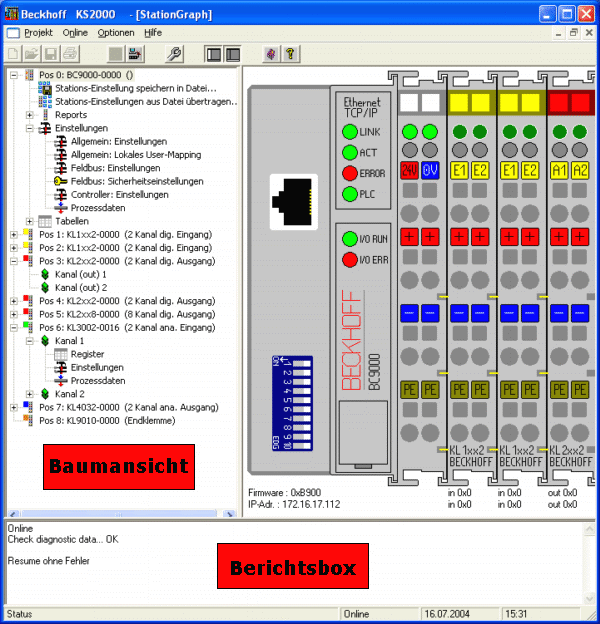The image size is (600, 624).
Task: Click the KL 2xx2 terminal label
Action: click(x=567, y=450)
